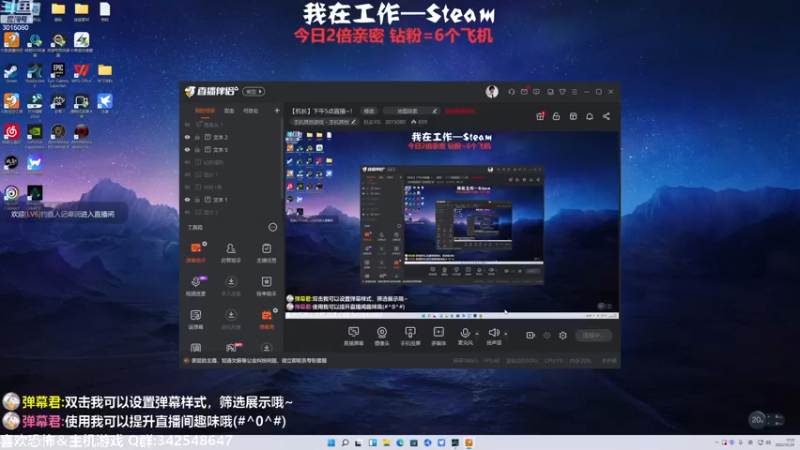Open customer service headset icon in title bar
This screenshot has height=450, width=800.
click(x=511, y=92)
